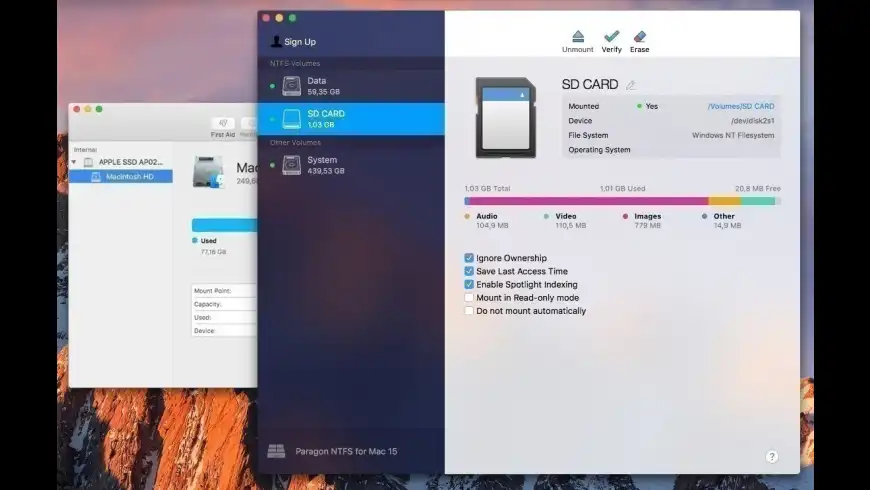Click the pencil rename icon beside SD CARD
This screenshot has height=490, width=870.
coord(630,85)
